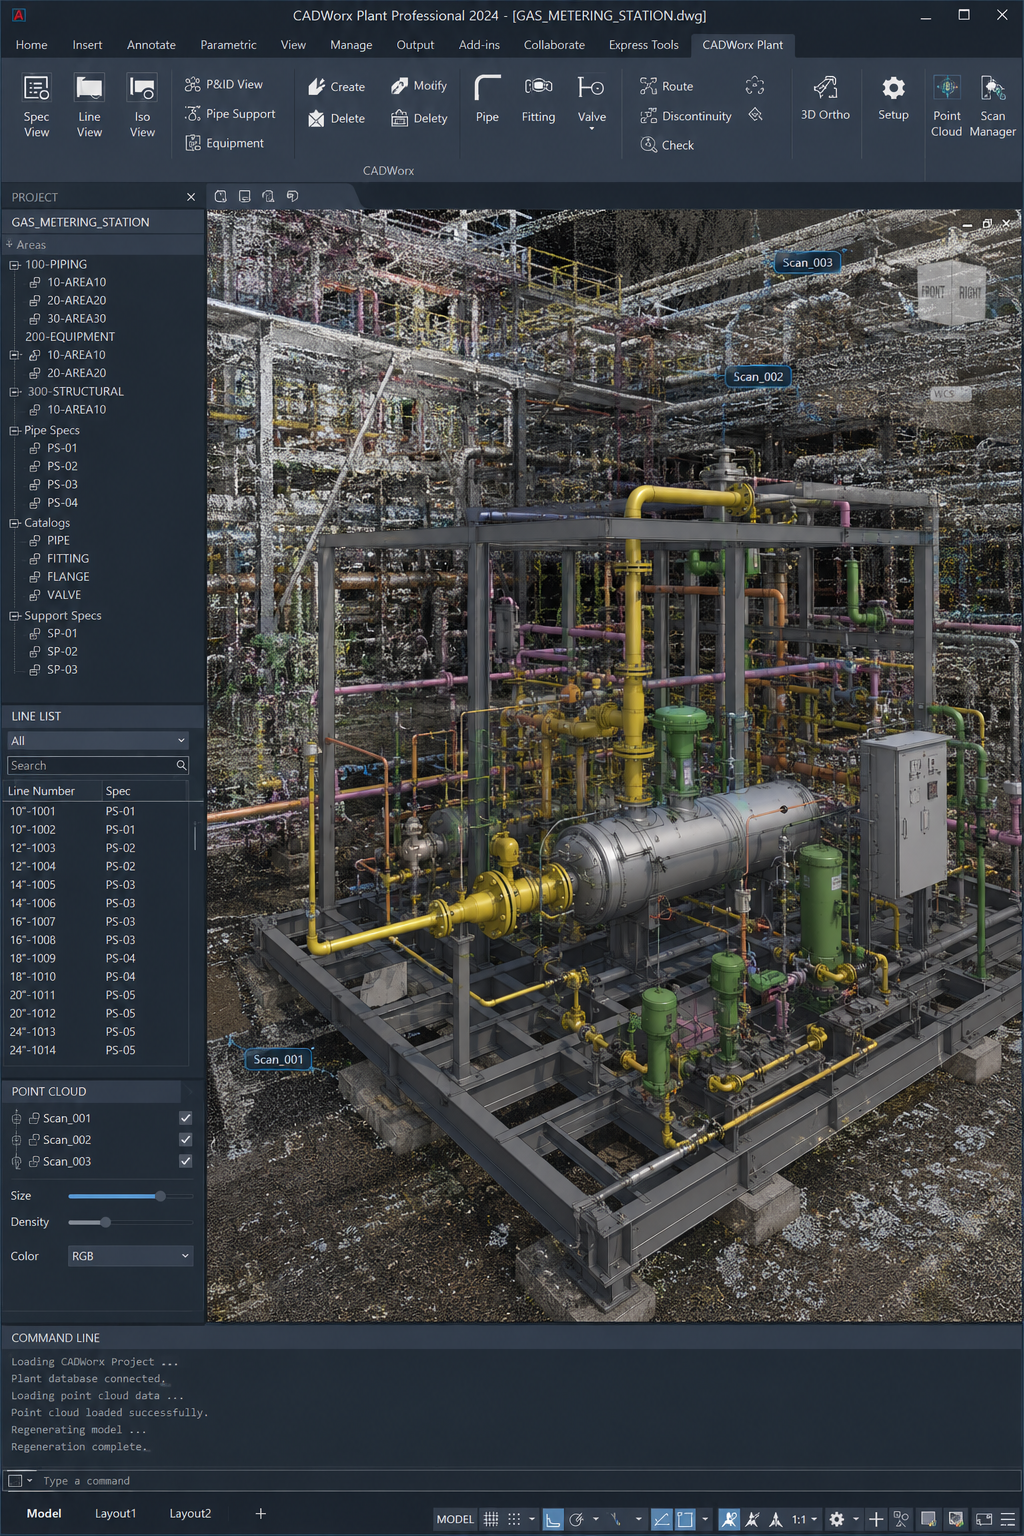Open the point cloud Color RGB dropdown
This screenshot has width=1024, height=1536.
130,1256
